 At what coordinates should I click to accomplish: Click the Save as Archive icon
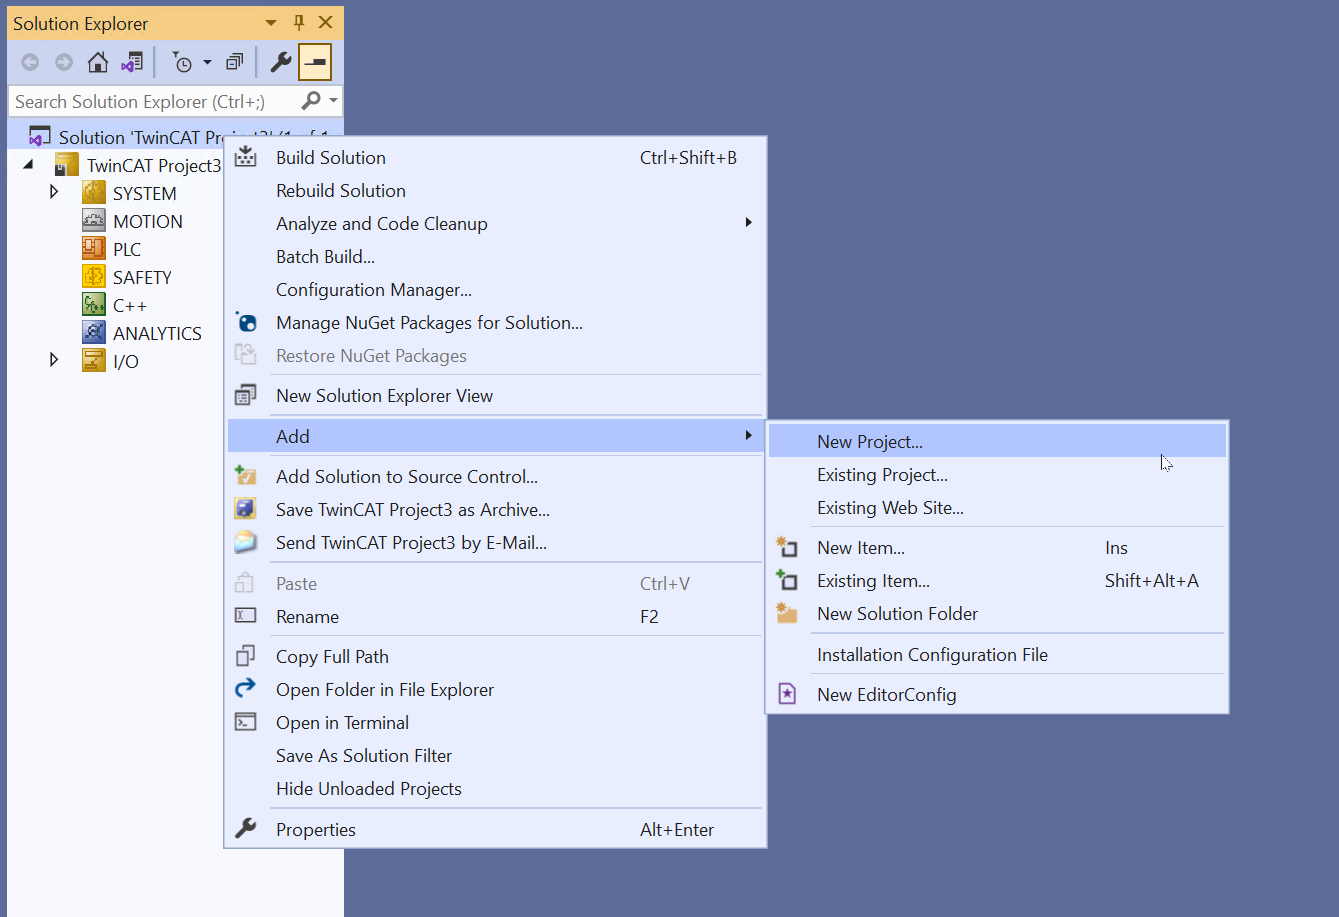(245, 509)
